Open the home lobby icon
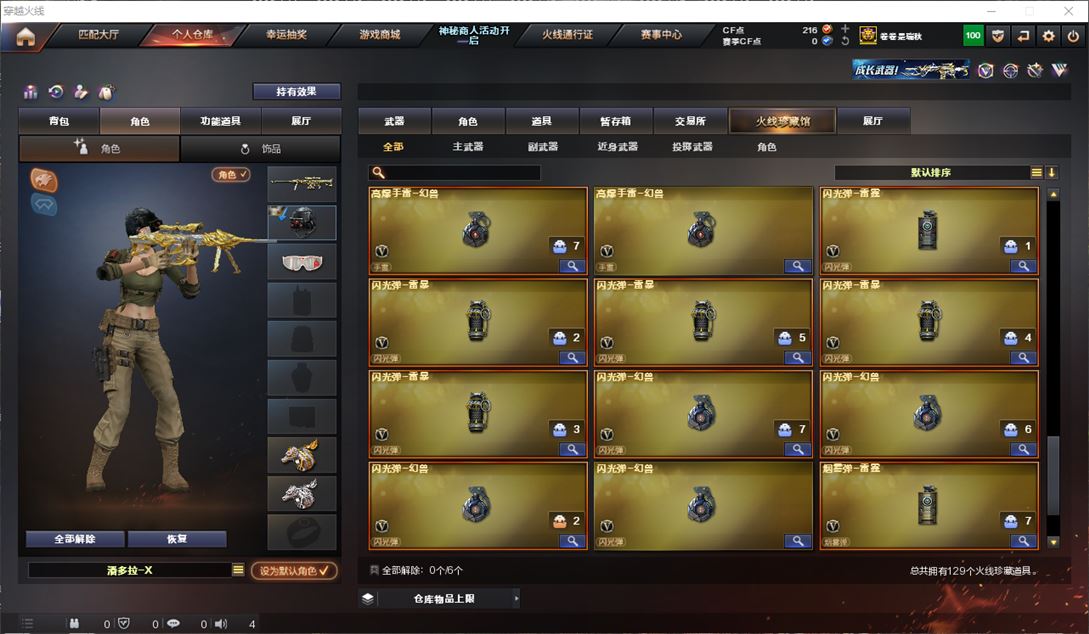Image resolution: width=1089 pixels, height=634 pixels. tap(26, 36)
